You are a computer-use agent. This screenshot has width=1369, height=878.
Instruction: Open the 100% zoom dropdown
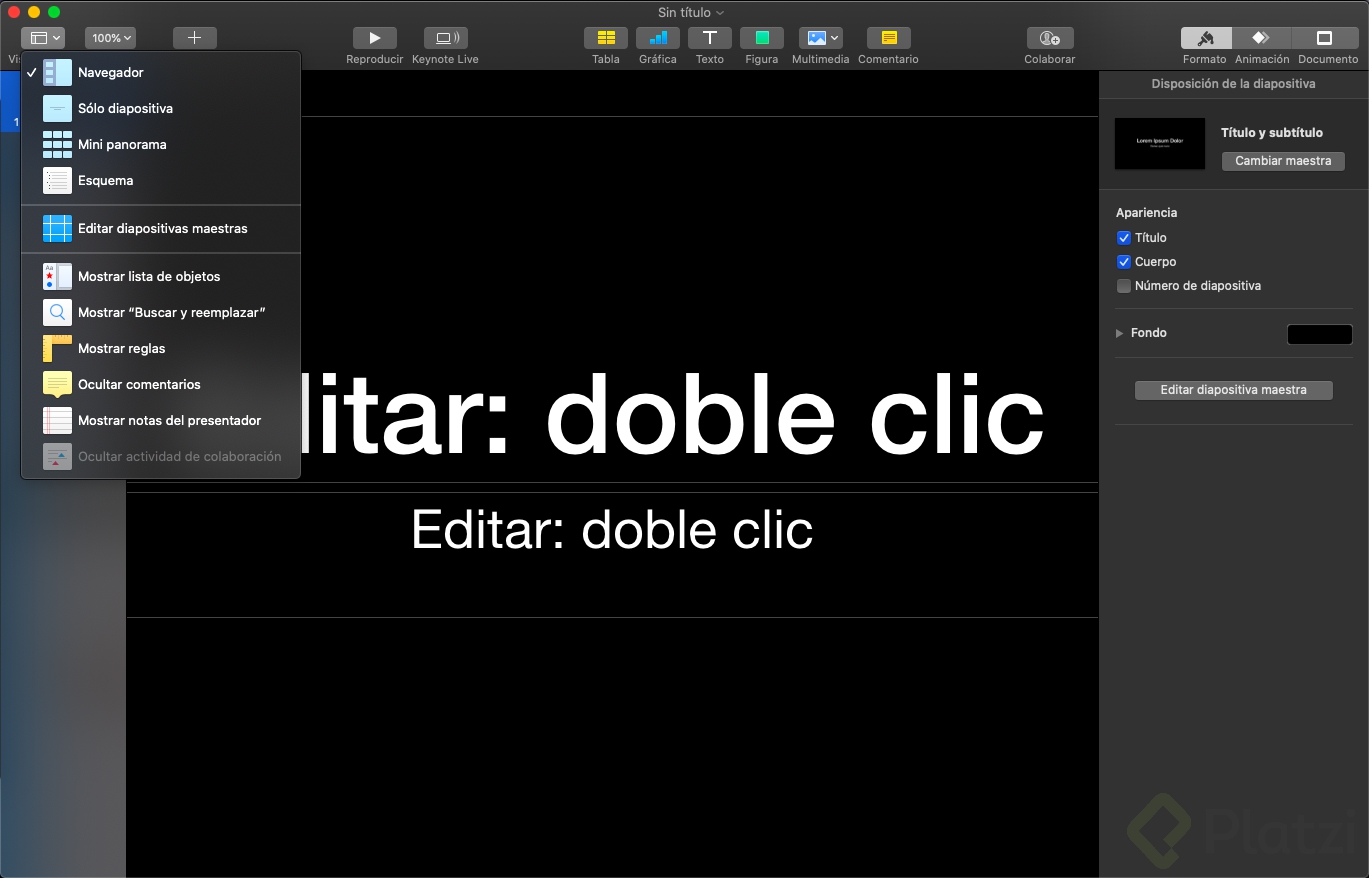[x=110, y=38]
